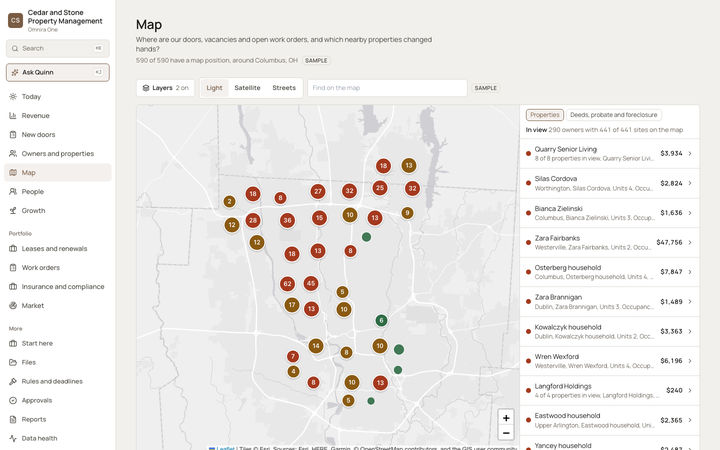Click the Ask Quinn sparkle icon
The height and width of the screenshot is (450, 720).
point(15,72)
